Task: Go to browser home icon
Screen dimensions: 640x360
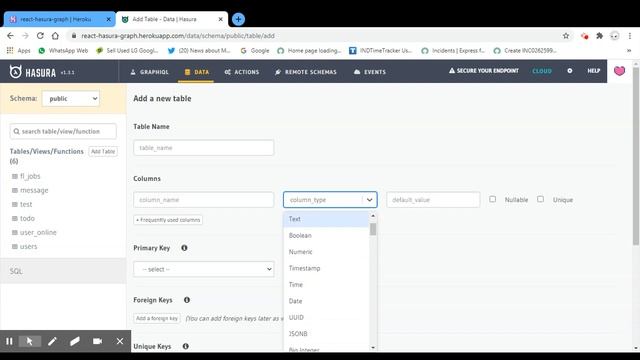Action: (x=55, y=36)
